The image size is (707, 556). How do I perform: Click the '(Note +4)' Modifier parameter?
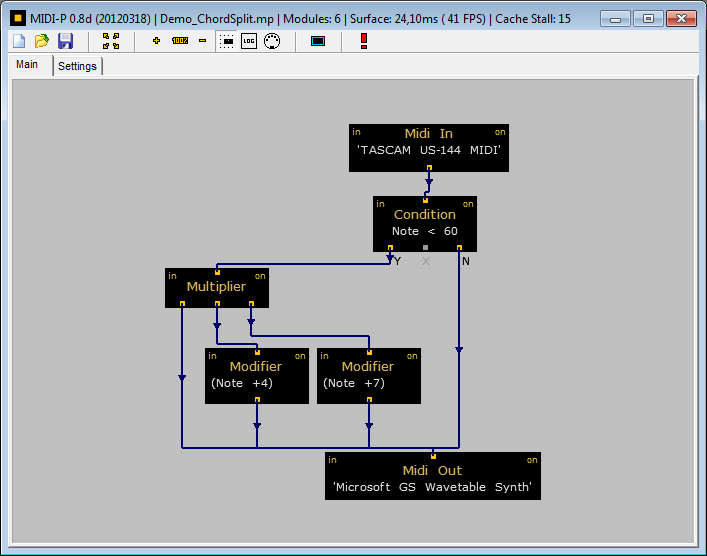point(242,383)
